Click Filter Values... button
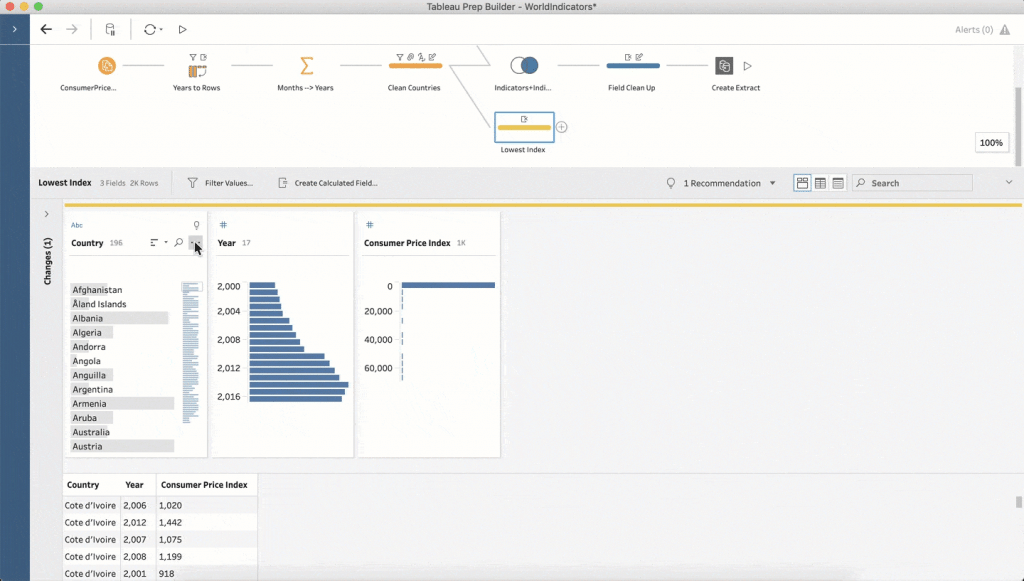Viewport: 1024px width, 581px height. pyautogui.click(x=220, y=183)
